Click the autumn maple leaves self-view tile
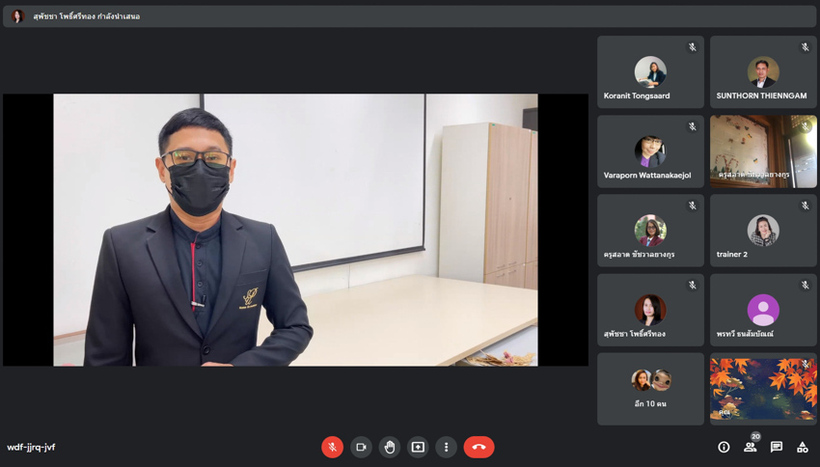The width and height of the screenshot is (820, 467). click(x=763, y=388)
